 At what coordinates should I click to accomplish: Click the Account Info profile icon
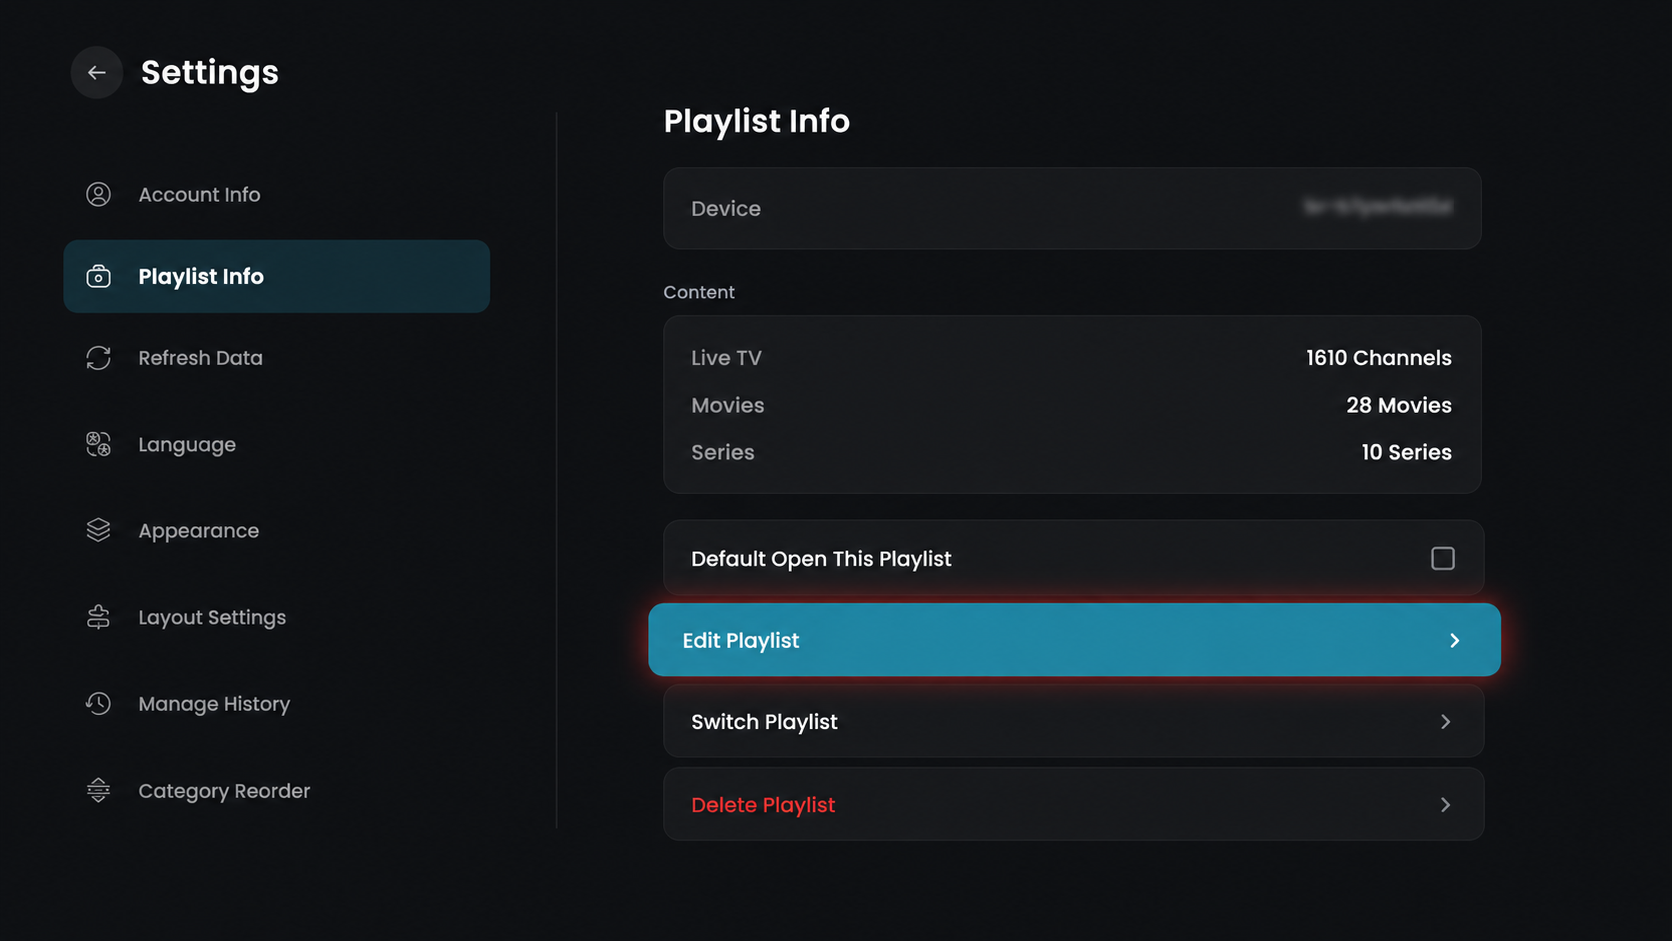(98, 194)
